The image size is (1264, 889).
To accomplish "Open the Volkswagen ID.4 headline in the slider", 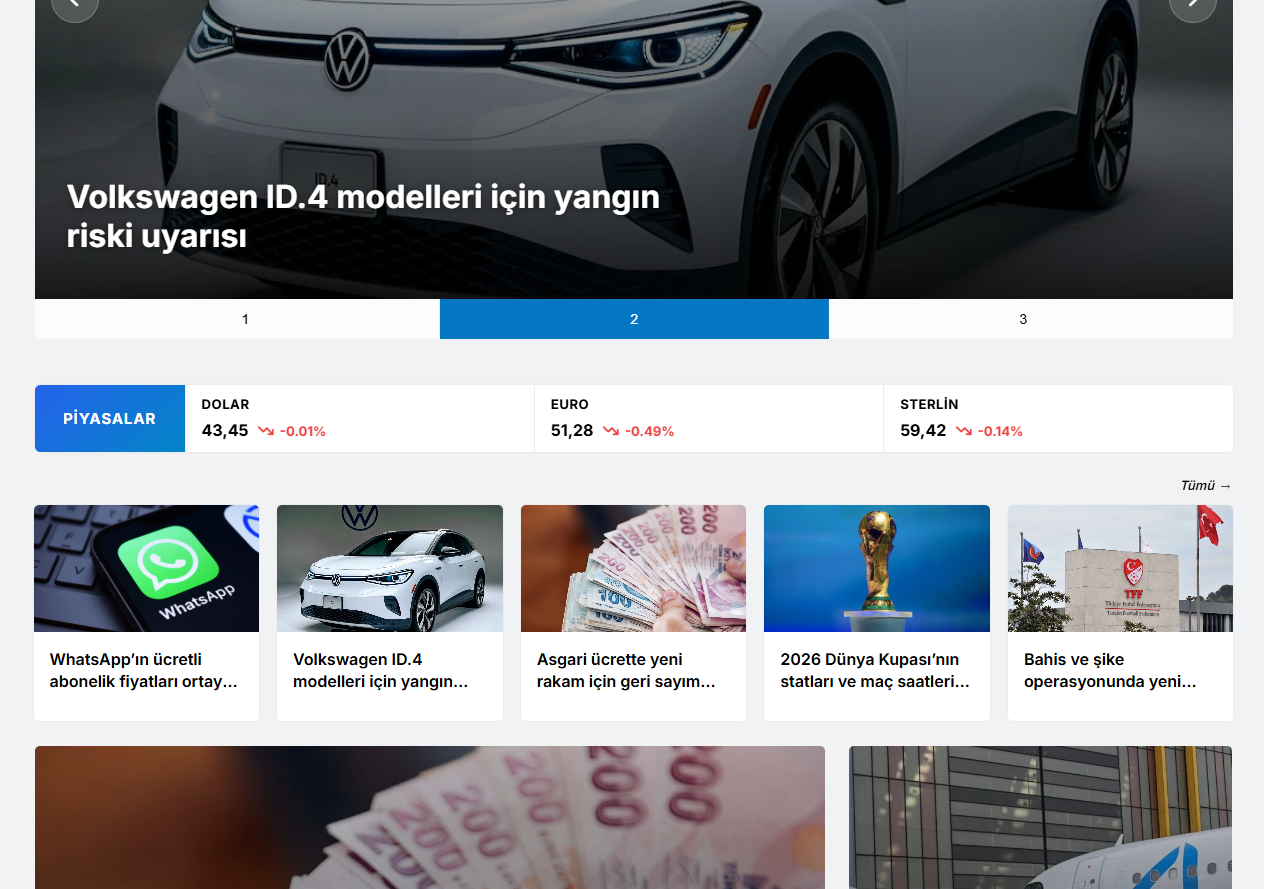I will click(x=363, y=217).
